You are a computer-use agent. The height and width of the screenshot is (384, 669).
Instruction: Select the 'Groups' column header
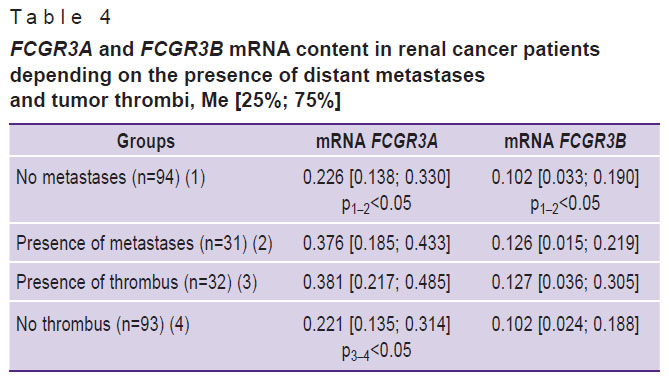[x=146, y=141]
